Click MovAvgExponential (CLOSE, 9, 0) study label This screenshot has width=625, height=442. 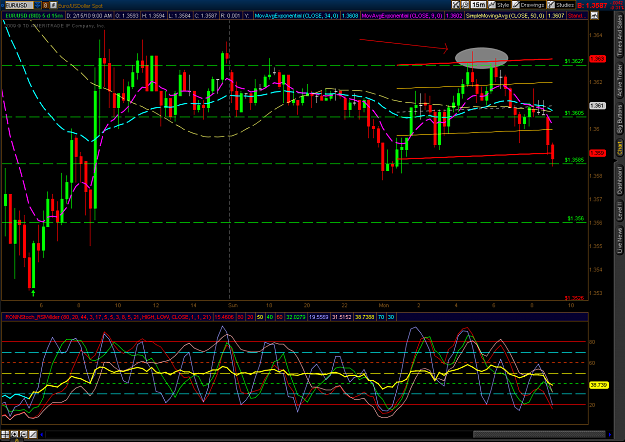coord(402,16)
